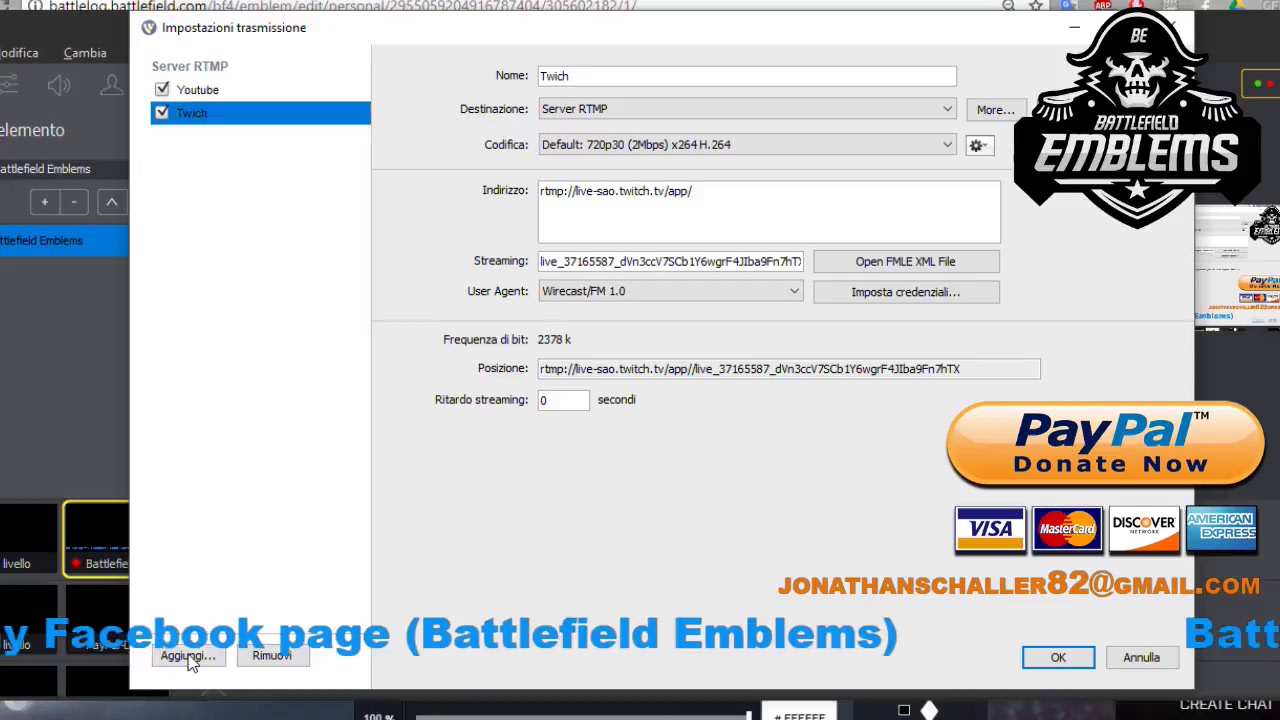Viewport: 1280px width, 720px height.
Task: Click the Visa card logo
Action: [990, 530]
